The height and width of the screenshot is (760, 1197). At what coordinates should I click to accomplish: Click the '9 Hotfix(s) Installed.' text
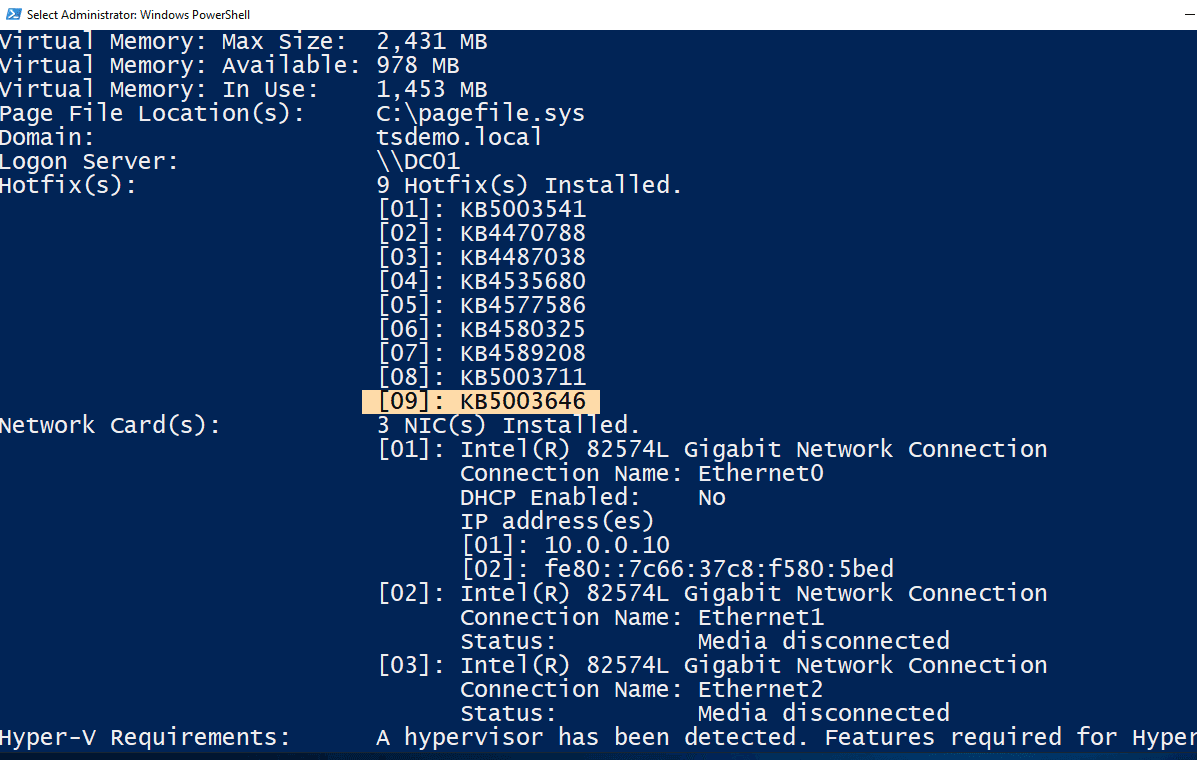click(x=529, y=185)
